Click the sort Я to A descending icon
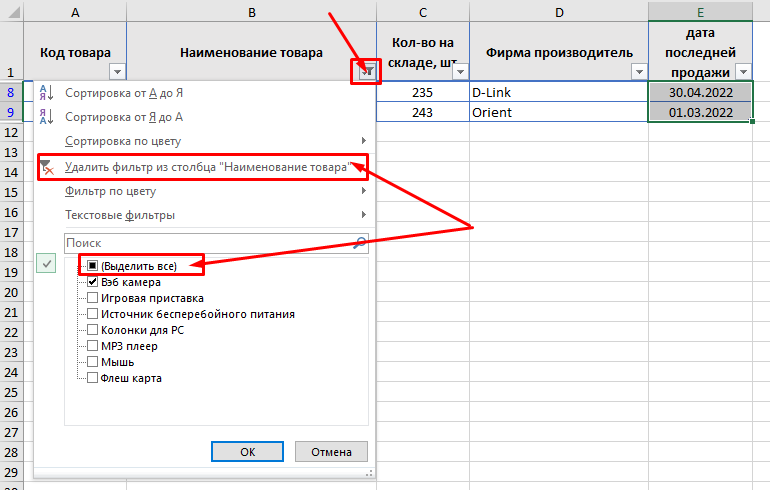 47,117
